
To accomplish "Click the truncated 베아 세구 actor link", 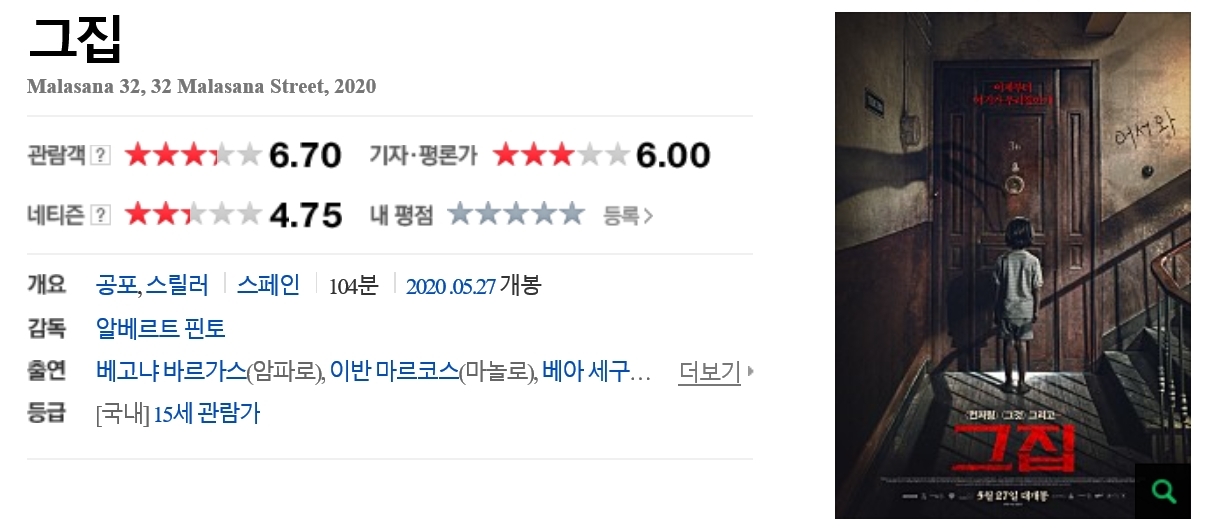I will (x=596, y=372).
